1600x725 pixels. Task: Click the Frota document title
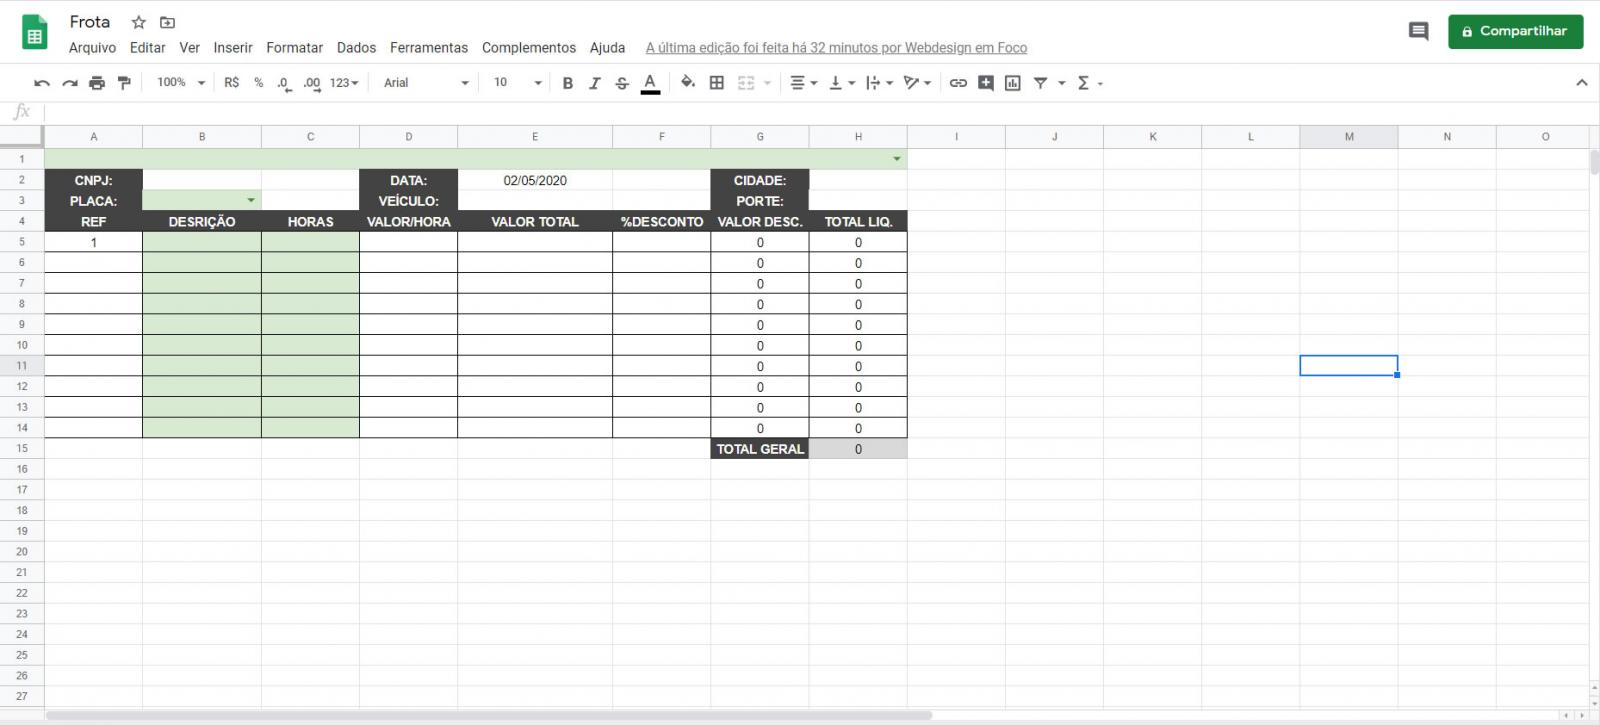[90, 21]
